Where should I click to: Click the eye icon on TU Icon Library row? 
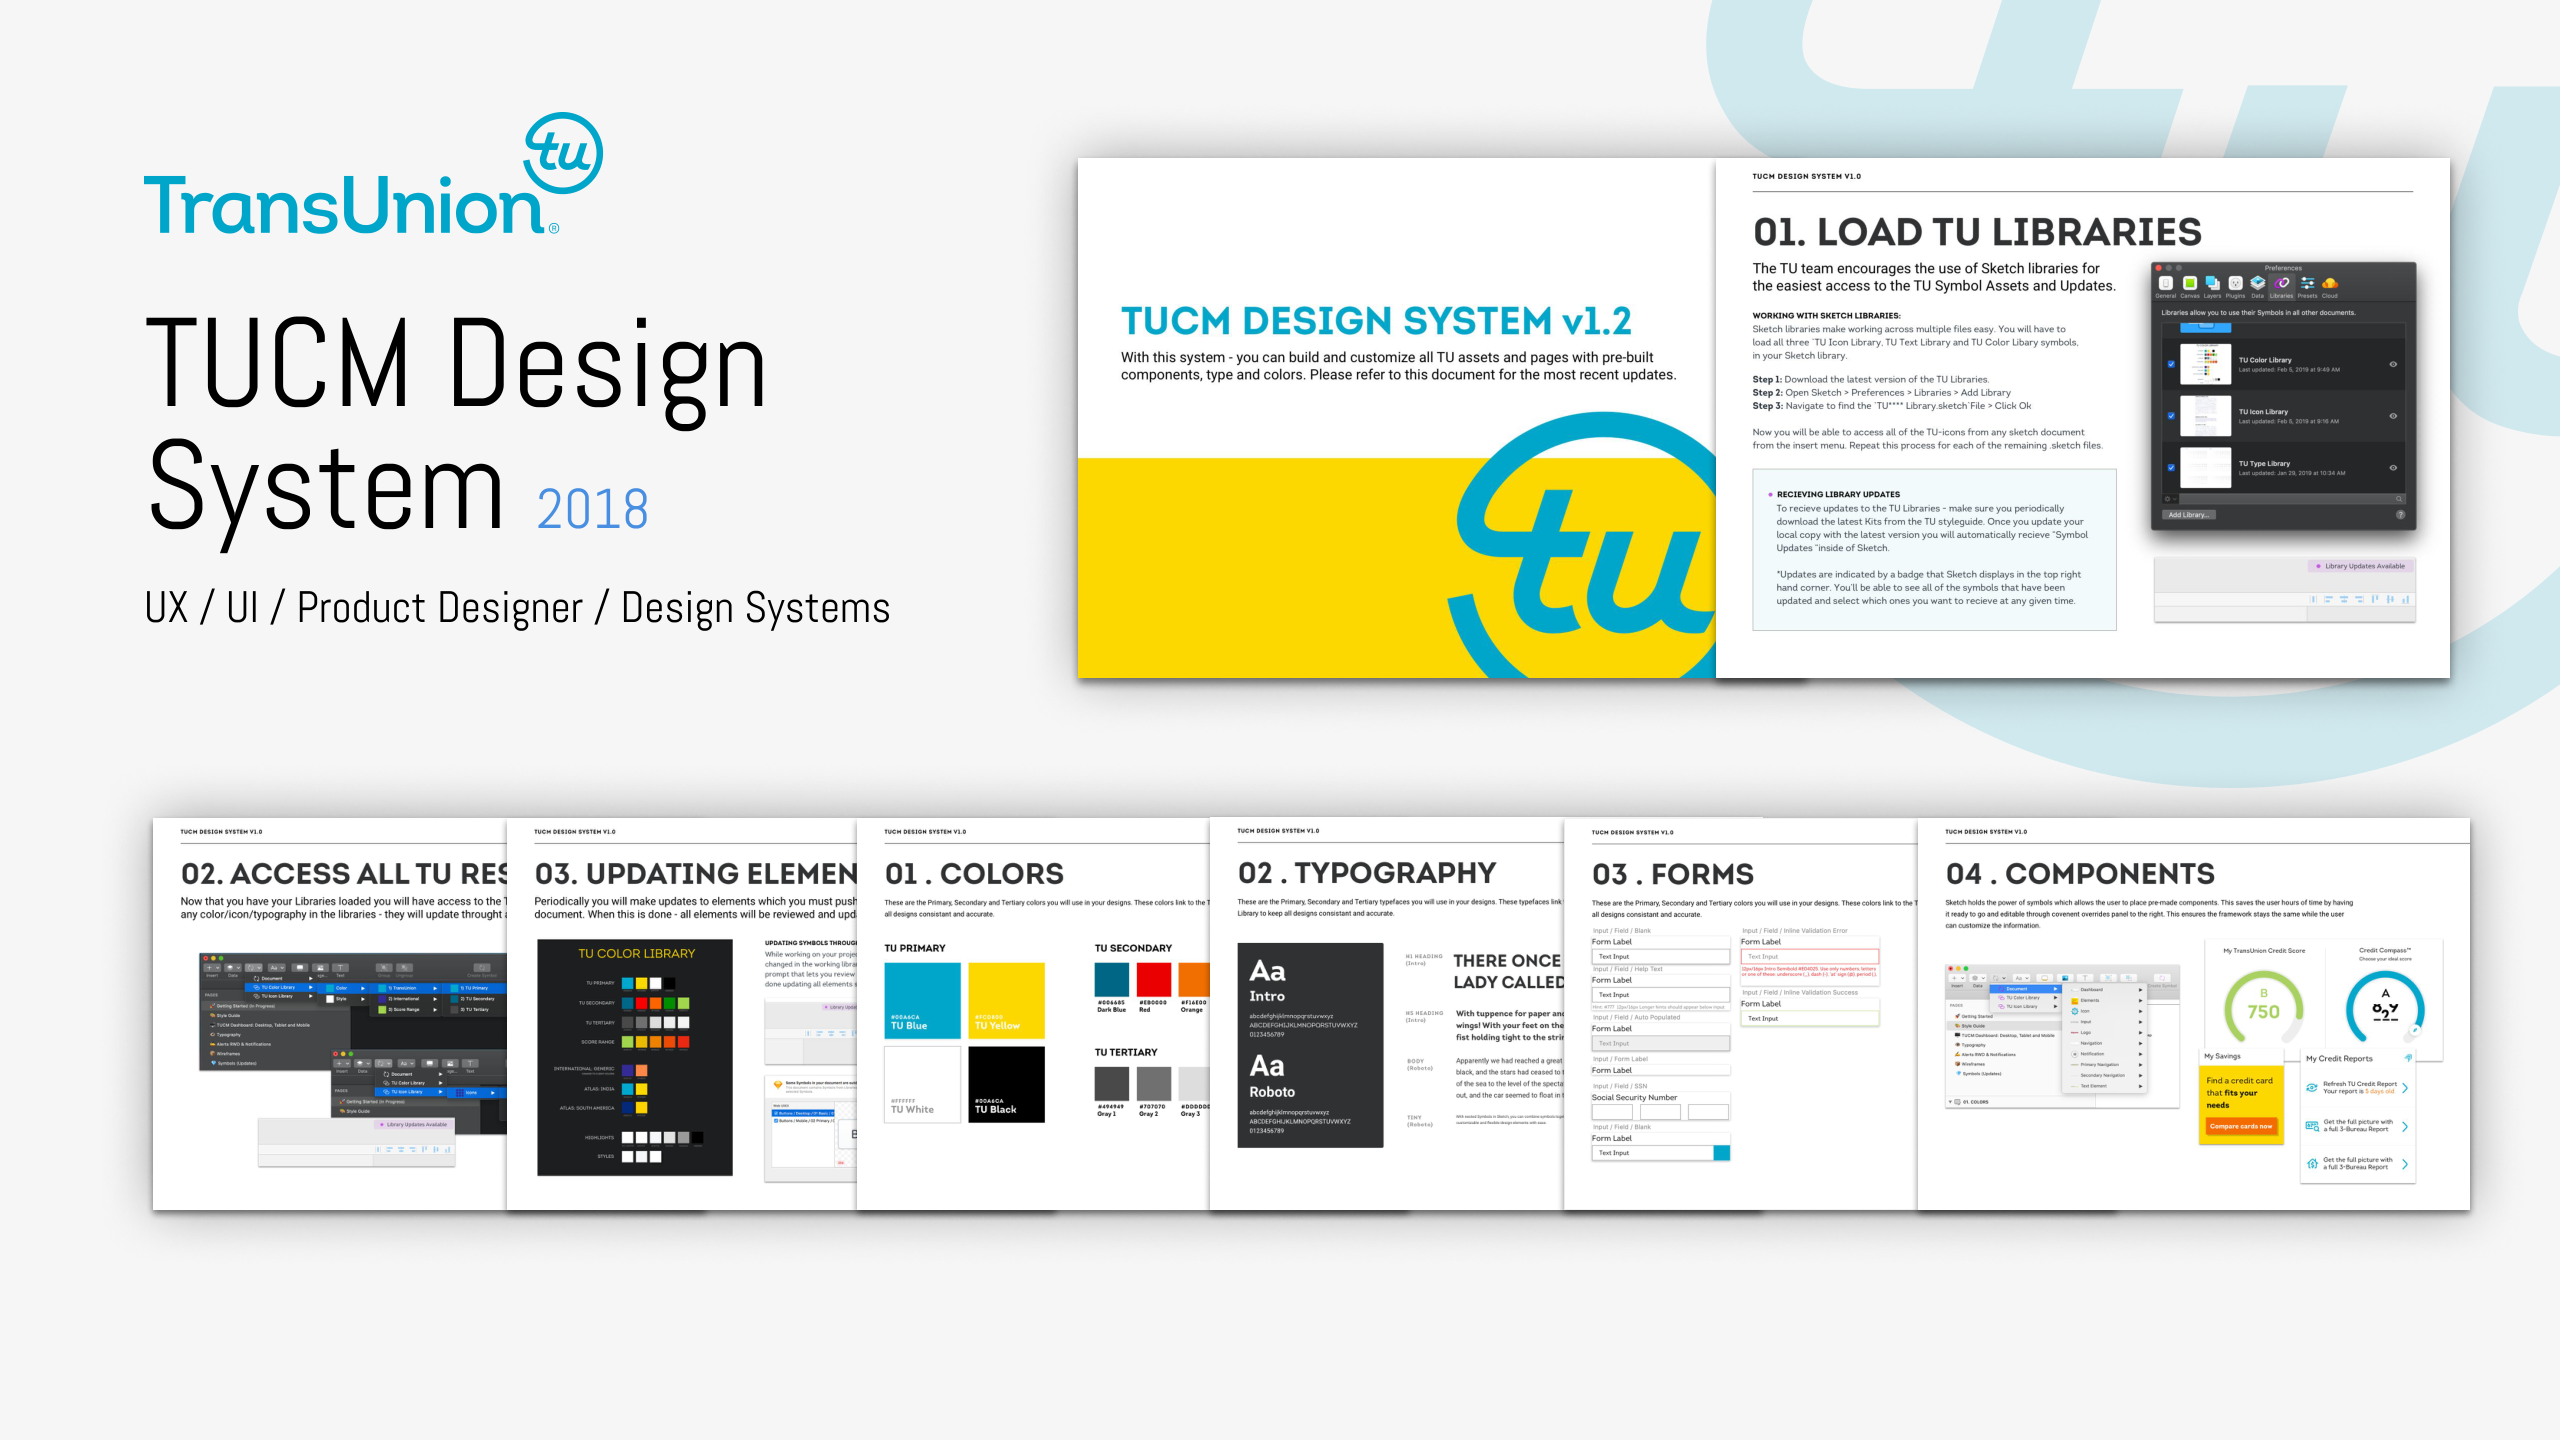[2393, 416]
